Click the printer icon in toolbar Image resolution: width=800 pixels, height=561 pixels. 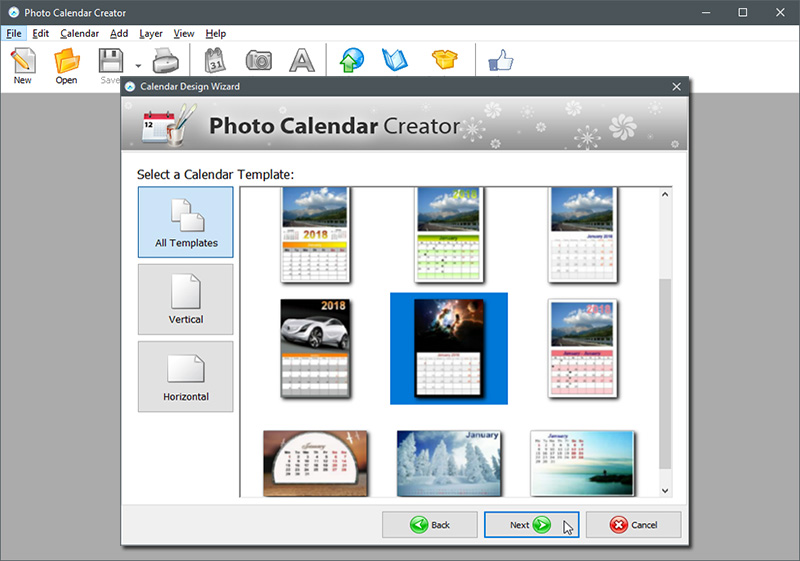pyautogui.click(x=166, y=61)
